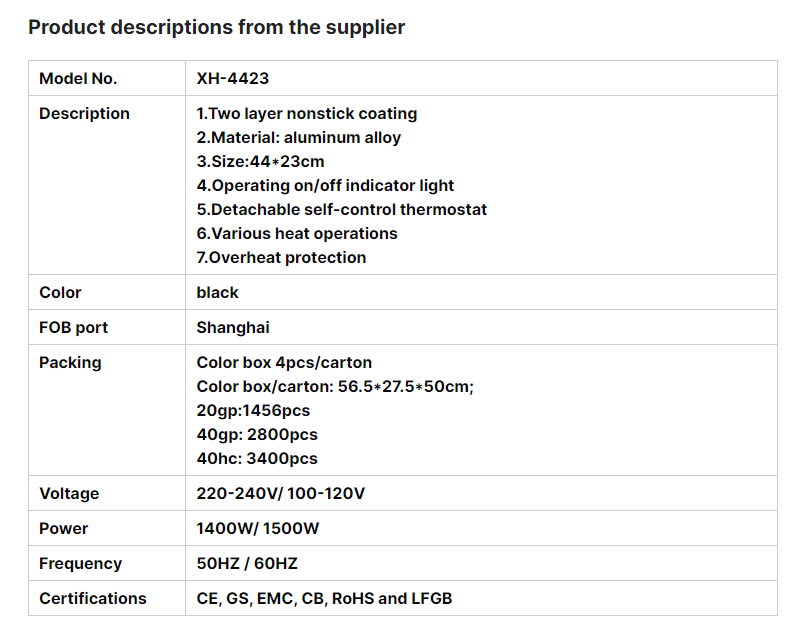Click the Certifications value 'CE, GS, EMC...'
The width and height of the screenshot is (795, 638).
324,598
